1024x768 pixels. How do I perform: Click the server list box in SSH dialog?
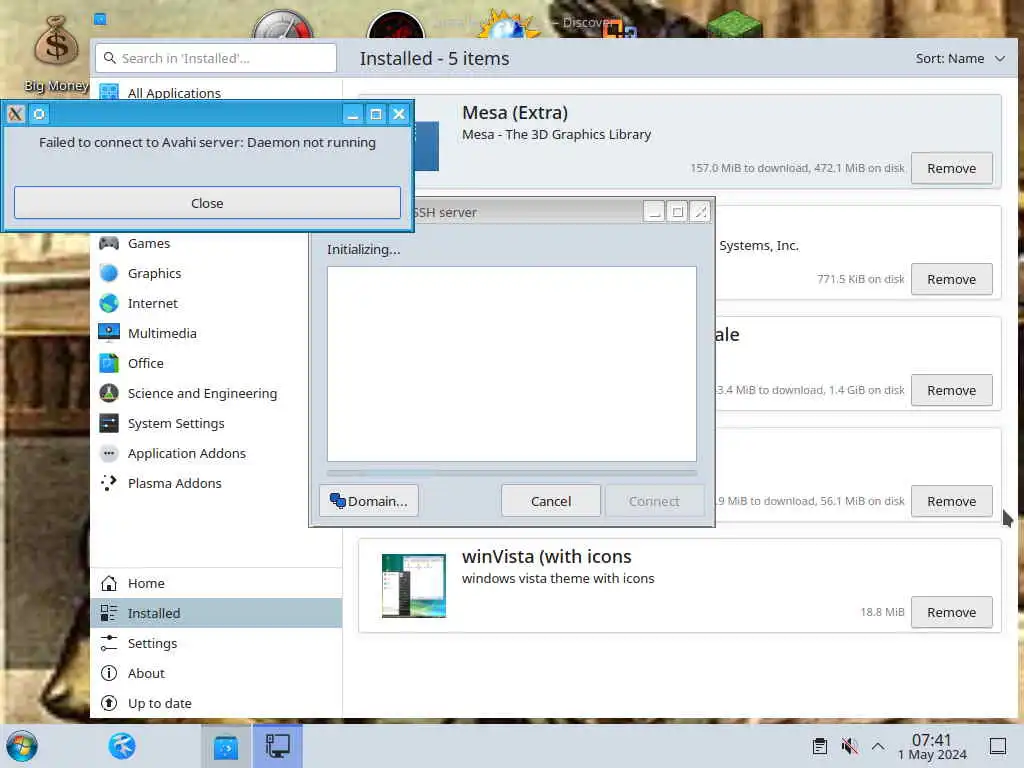[x=511, y=364]
